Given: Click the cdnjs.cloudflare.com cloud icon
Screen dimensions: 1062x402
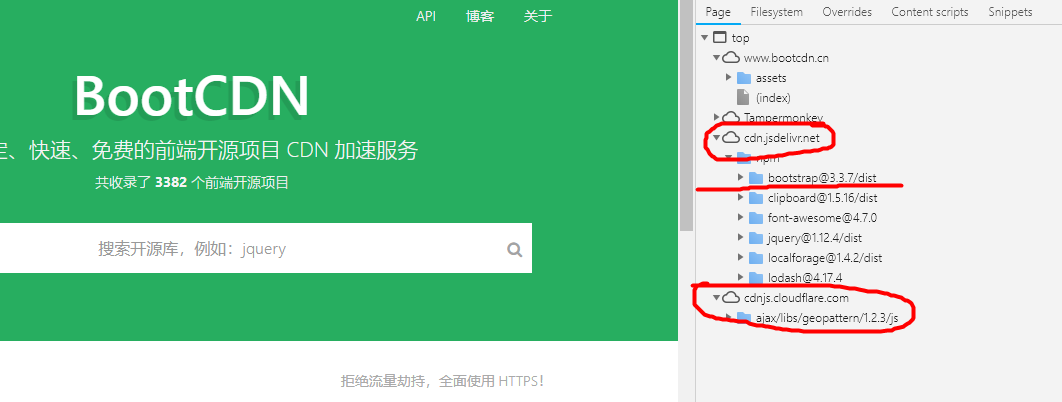Looking at the screenshot, I should click(731, 297).
